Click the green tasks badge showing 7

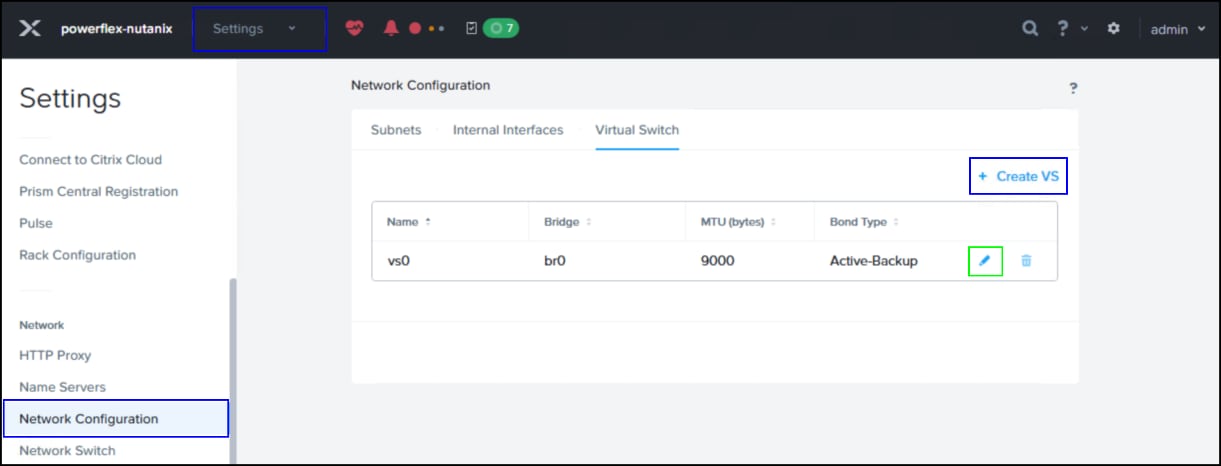(501, 29)
